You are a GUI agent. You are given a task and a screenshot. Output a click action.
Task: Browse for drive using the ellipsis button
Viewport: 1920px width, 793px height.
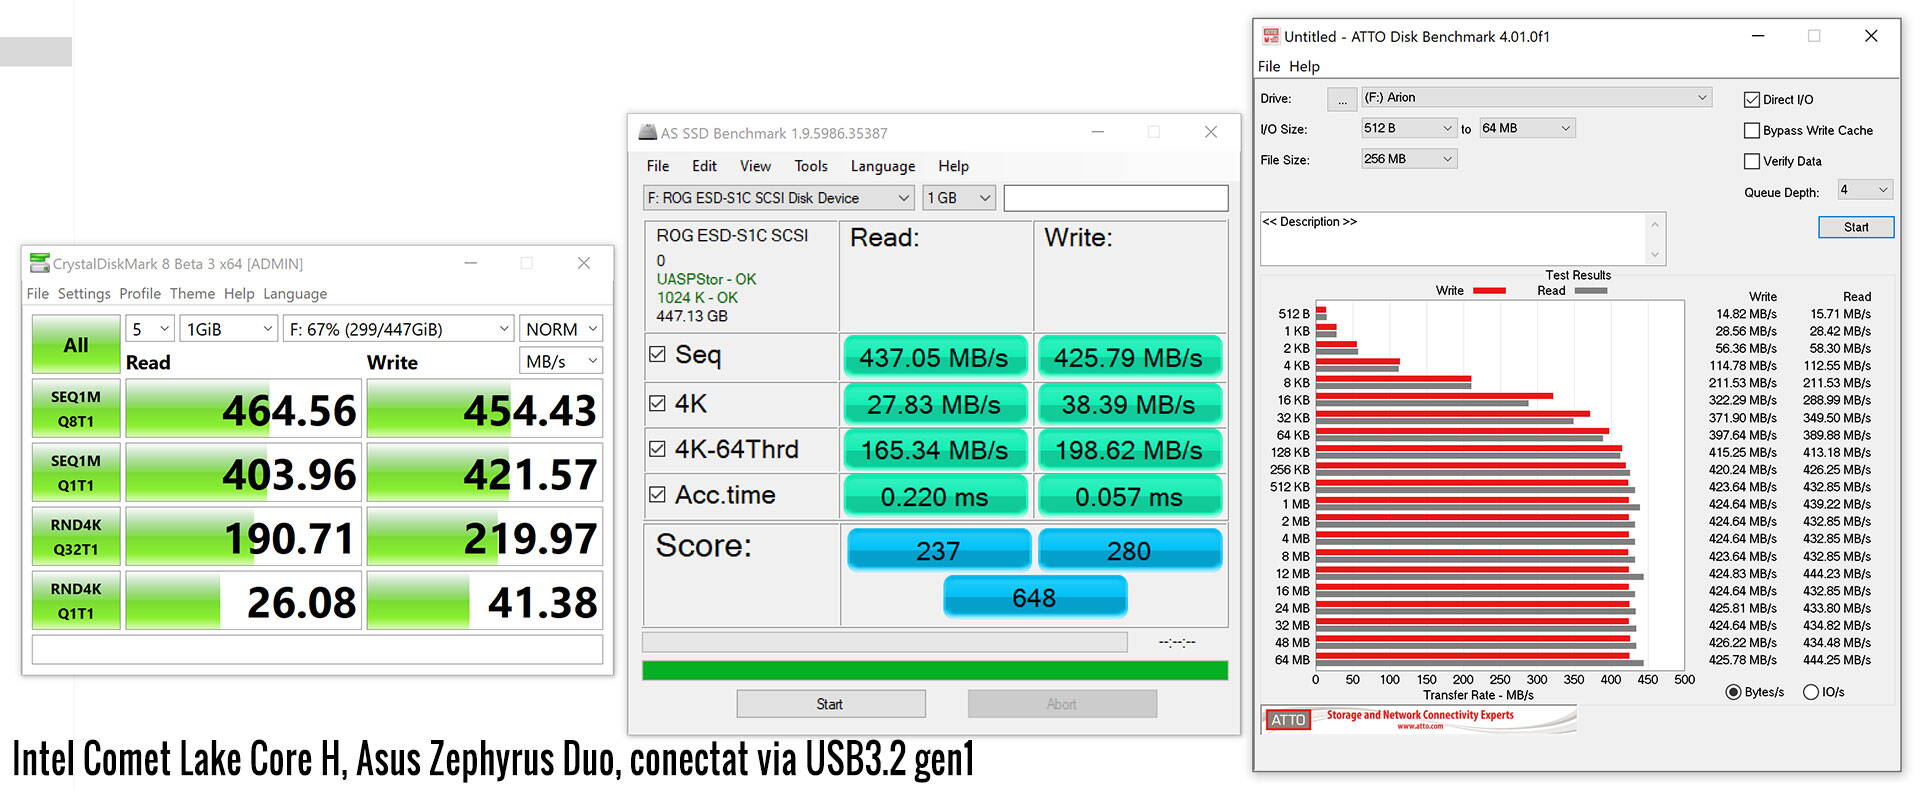coord(1342,99)
